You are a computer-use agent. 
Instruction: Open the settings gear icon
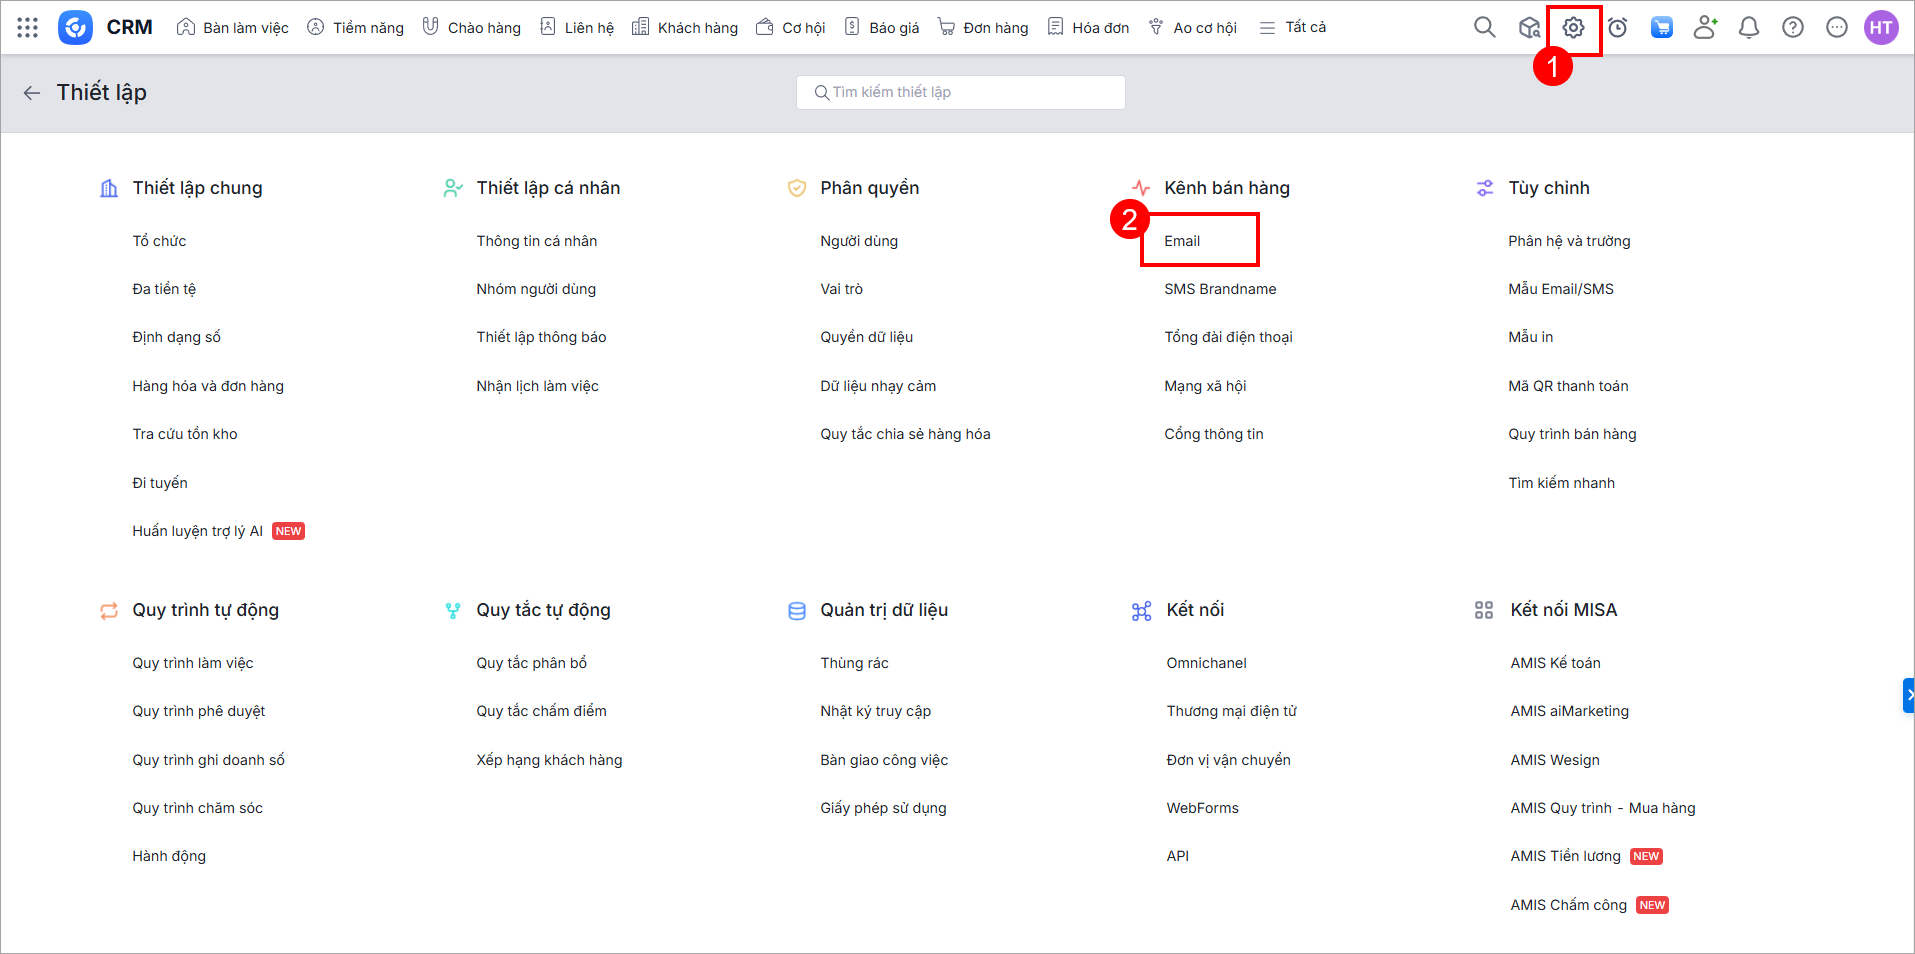tap(1573, 28)
